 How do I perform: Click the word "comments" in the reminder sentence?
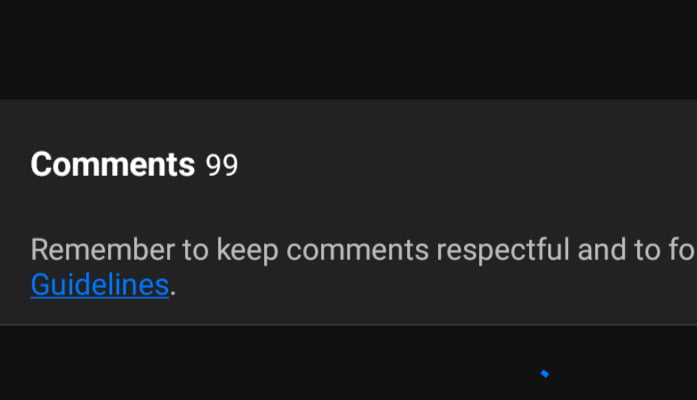pyautogui.click(x=357, y=251)
